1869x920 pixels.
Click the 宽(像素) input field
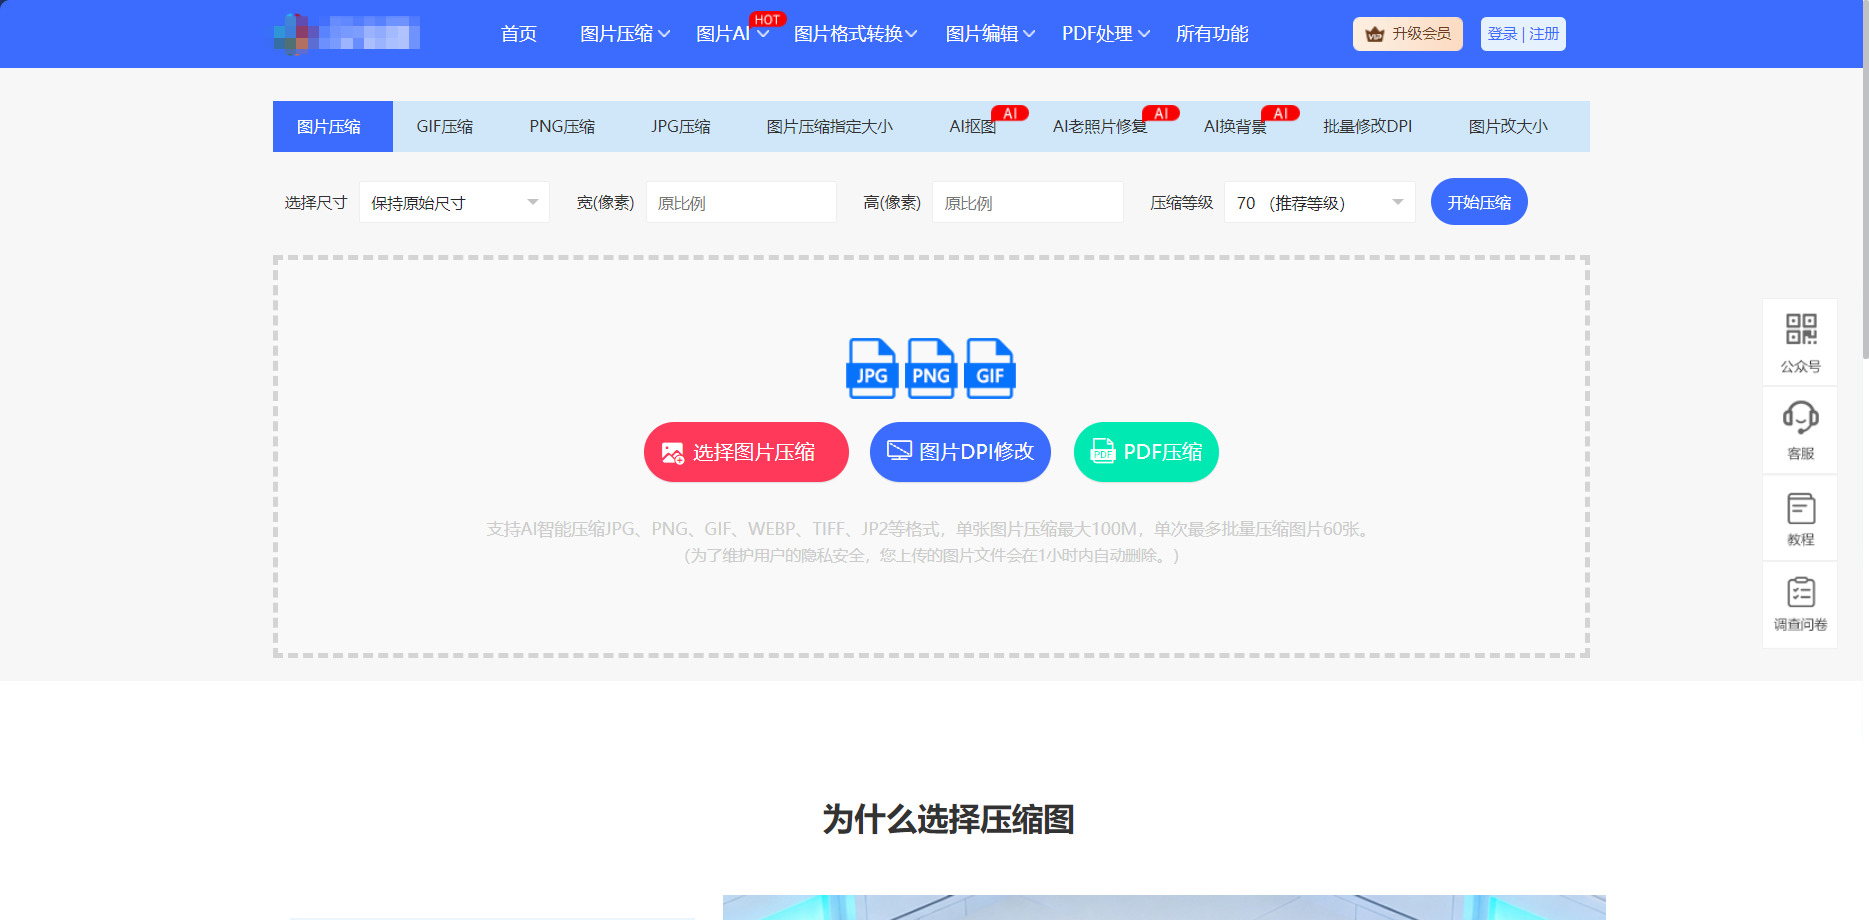click(741, 202)
